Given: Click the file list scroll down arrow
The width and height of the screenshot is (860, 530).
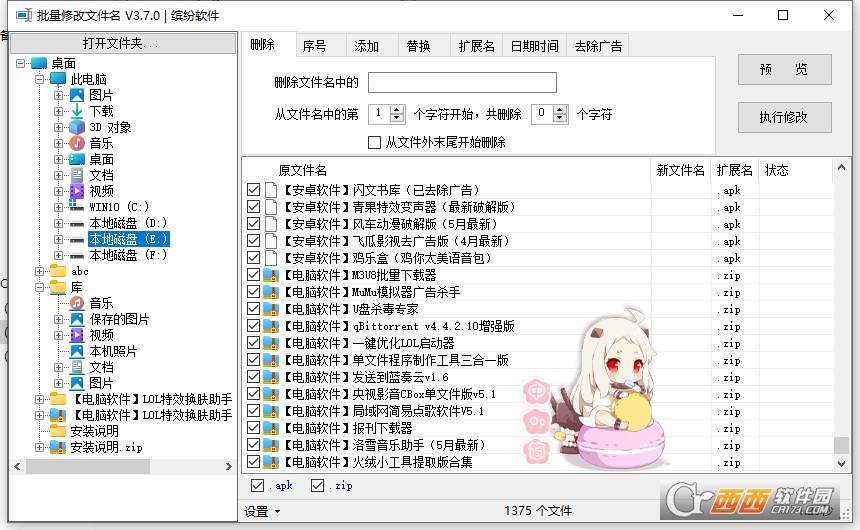Looking at the screenshot, I should pyautogui.click(x=841, y=464).
